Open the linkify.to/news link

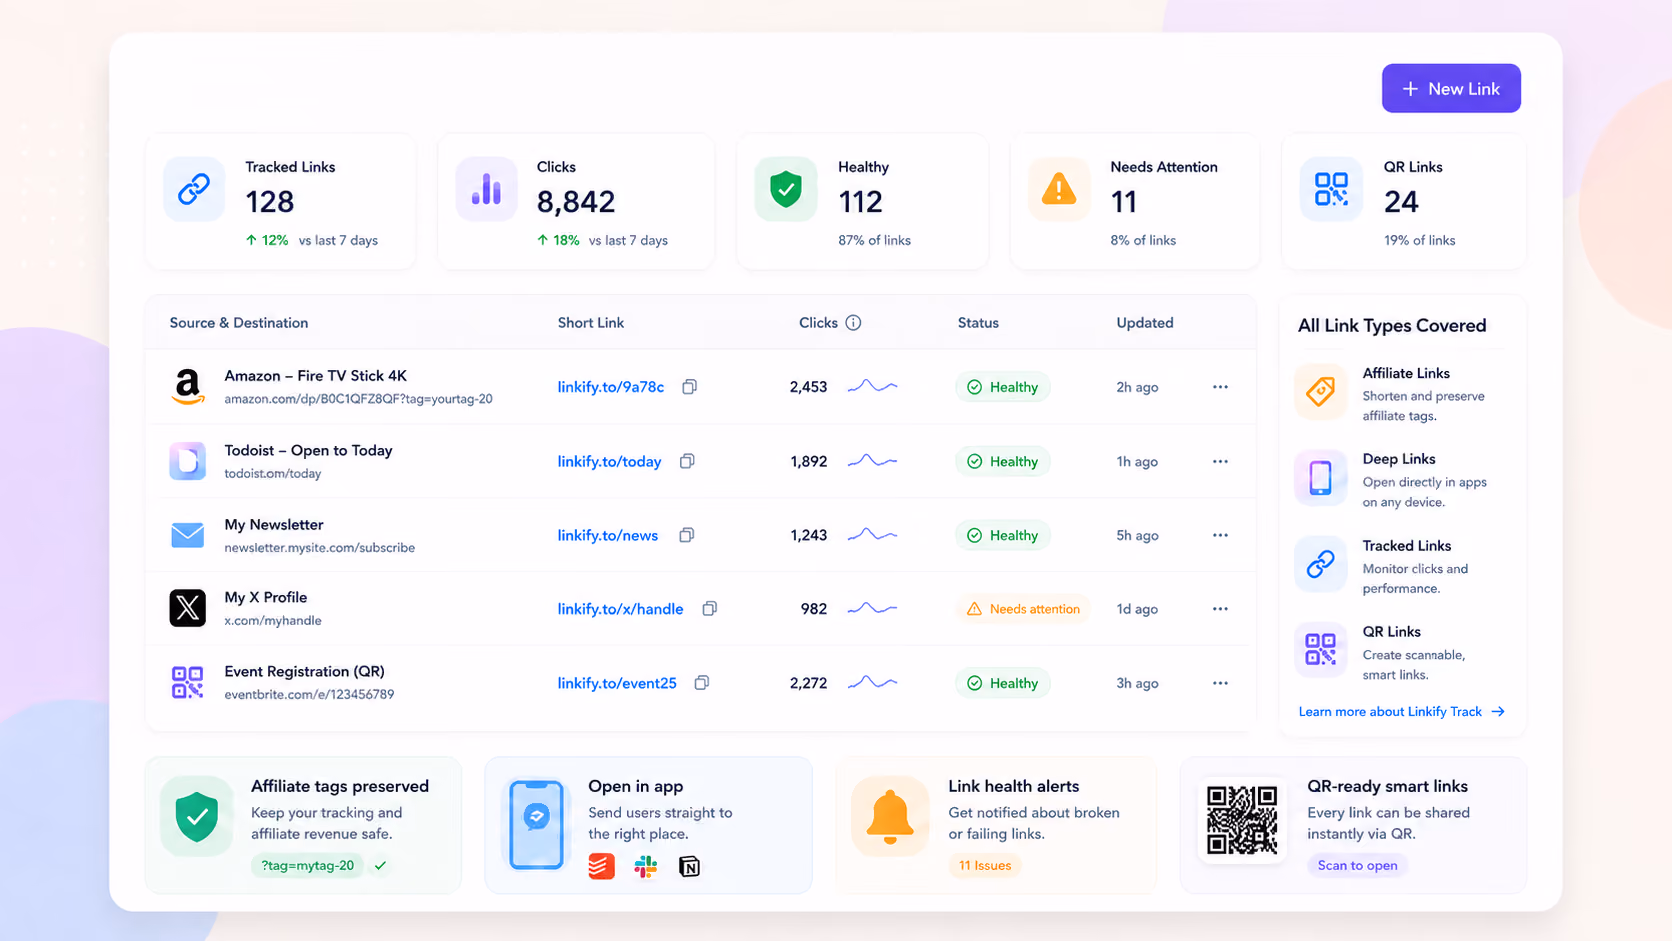[607, 535]
